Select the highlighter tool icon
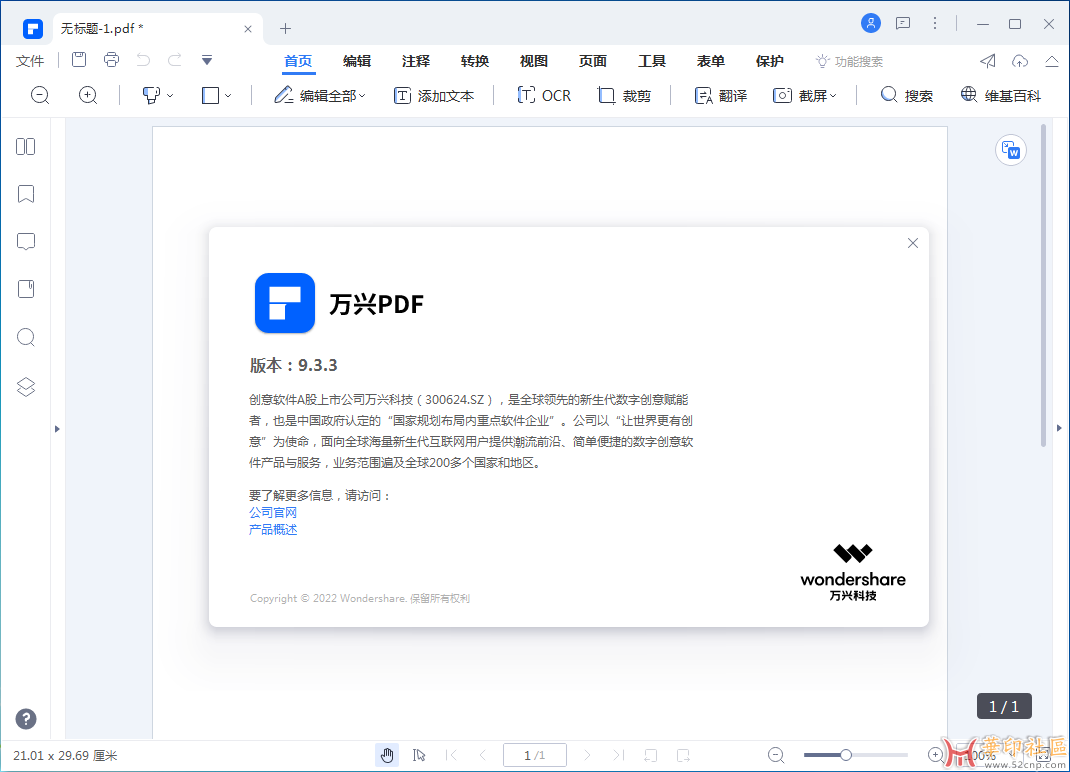 151,96
